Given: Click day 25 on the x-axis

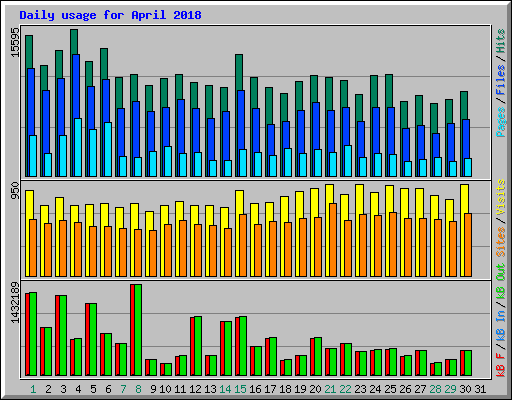Looking at the screenshot, I should pos(390,389).
